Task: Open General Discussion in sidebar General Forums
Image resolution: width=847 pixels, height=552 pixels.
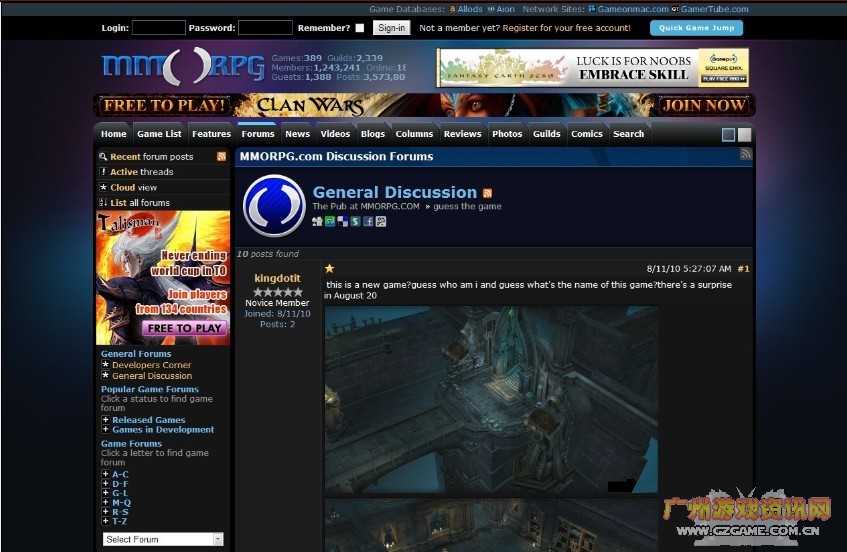Action: pos(152,376)
